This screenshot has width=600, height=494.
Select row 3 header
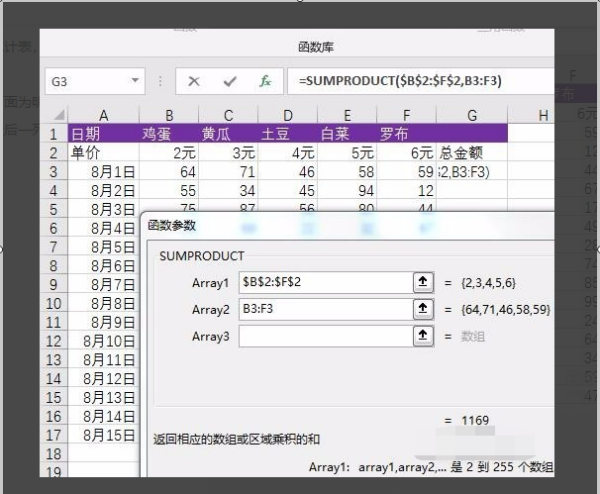55,171
